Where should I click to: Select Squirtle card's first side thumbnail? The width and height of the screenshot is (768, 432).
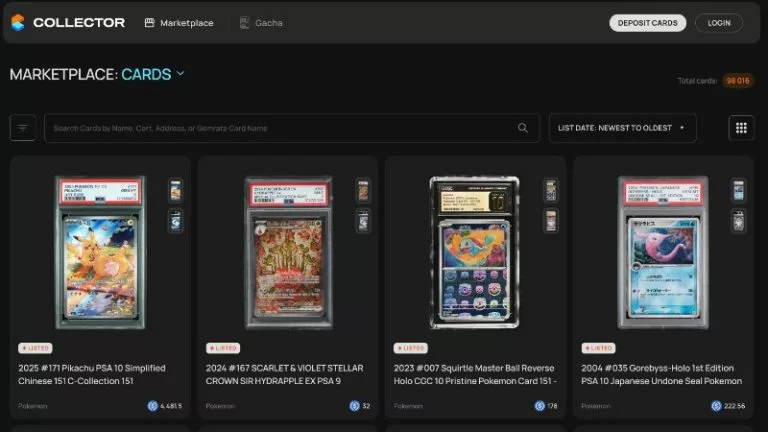[x=551, y=191]
